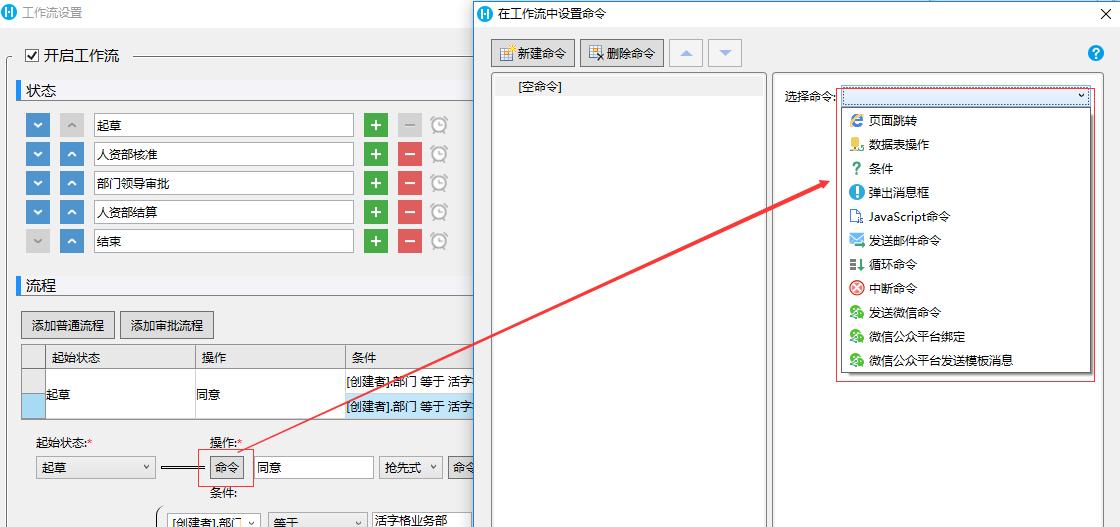
Task: Open the 抢先式 dropdown
Action: click(411, 468)
